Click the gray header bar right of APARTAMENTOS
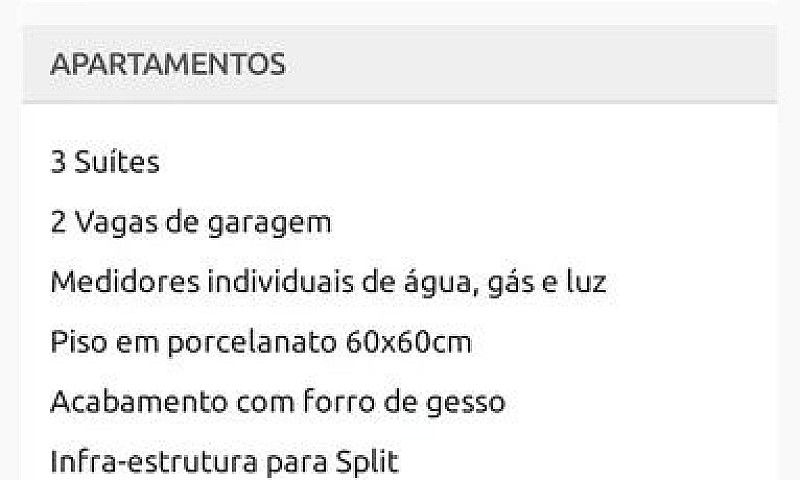 pyautogui.click(x=531, y=64)
